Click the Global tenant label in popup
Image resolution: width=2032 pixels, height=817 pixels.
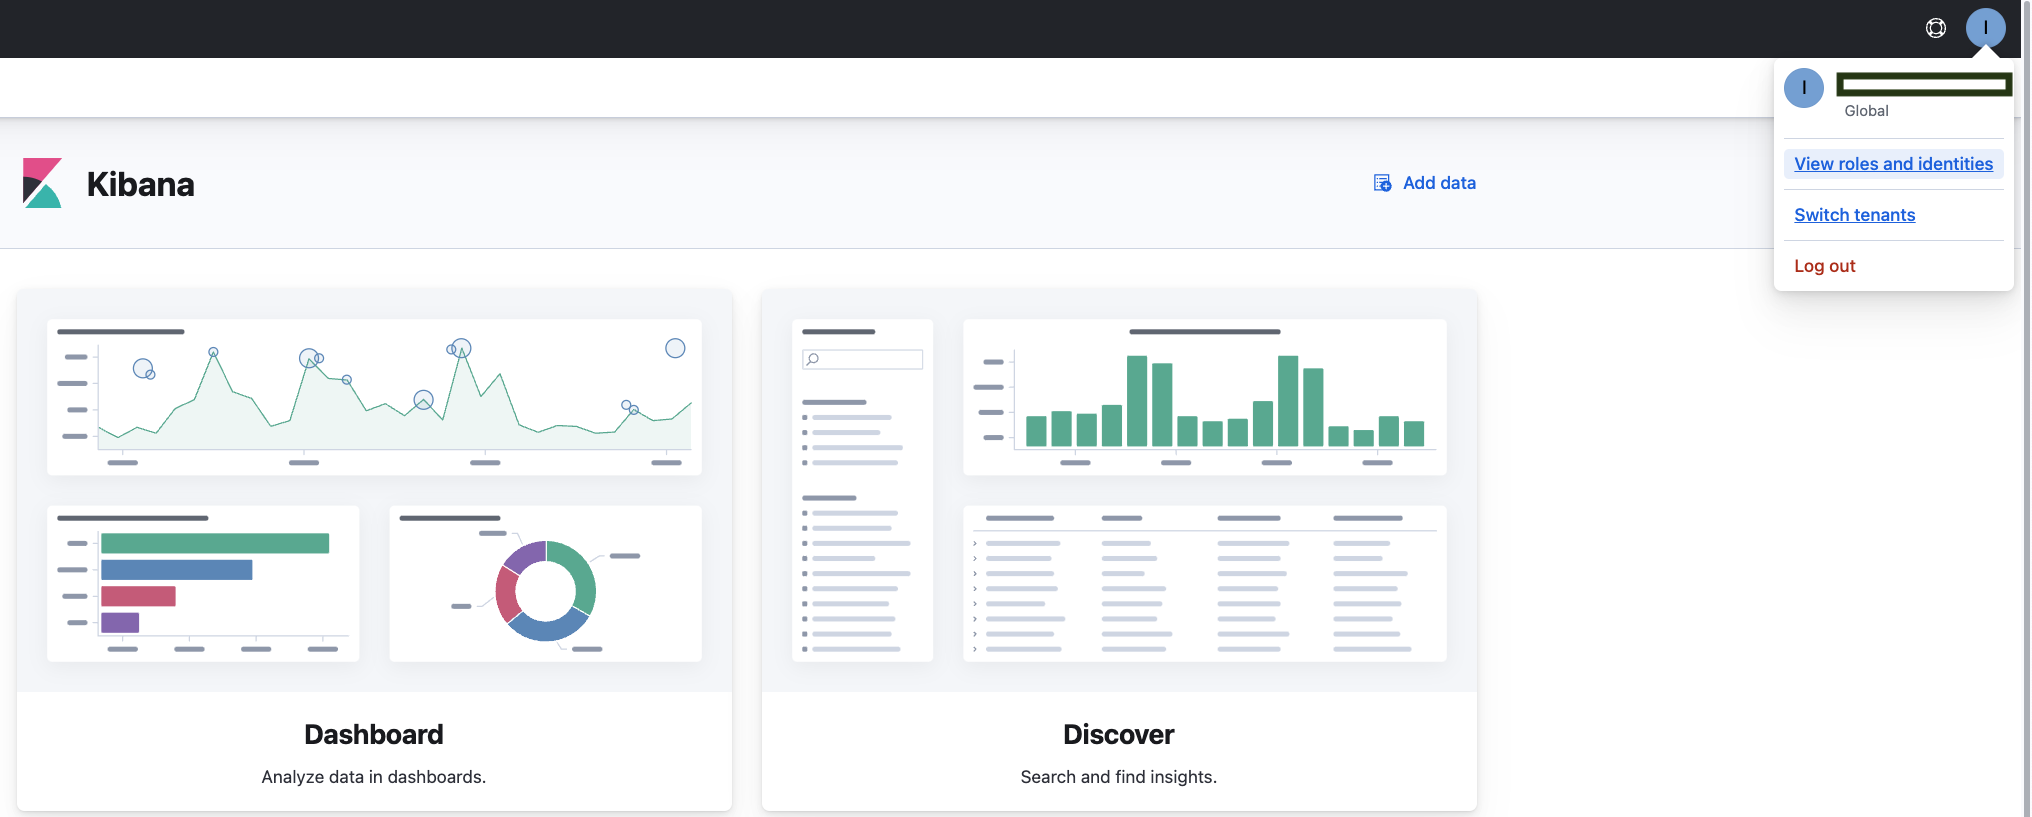pyautogui.click(x=1866, y=111)
